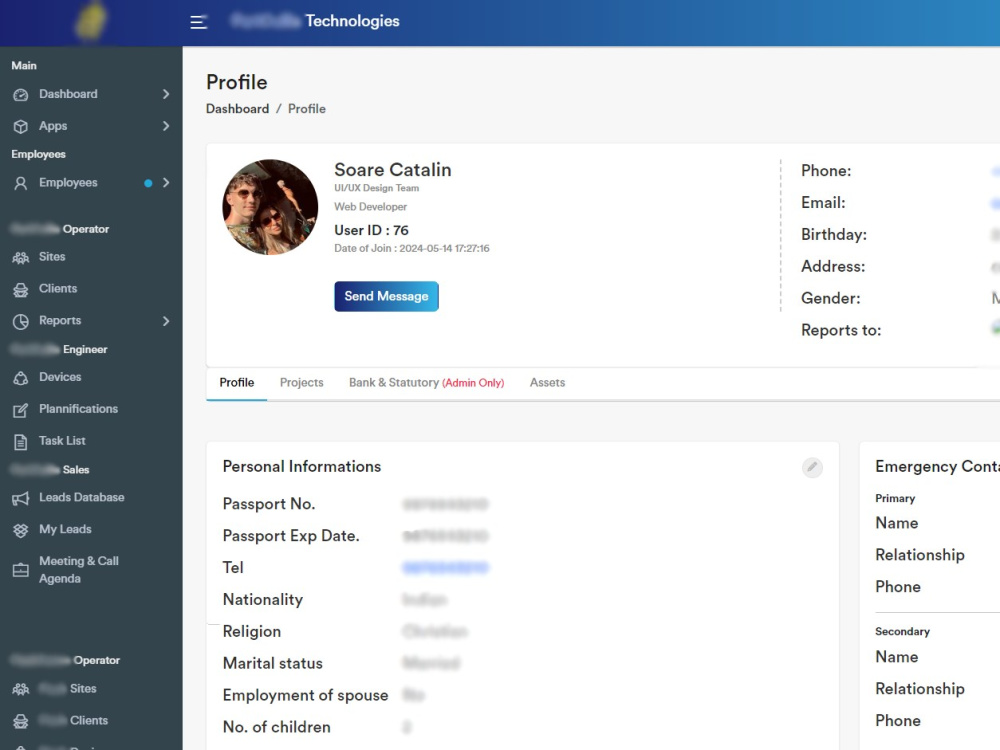The height and width of the screenshot is (750, 1000).
Task: Click the lower Clients icon near bottom
Action: (20, 721)
